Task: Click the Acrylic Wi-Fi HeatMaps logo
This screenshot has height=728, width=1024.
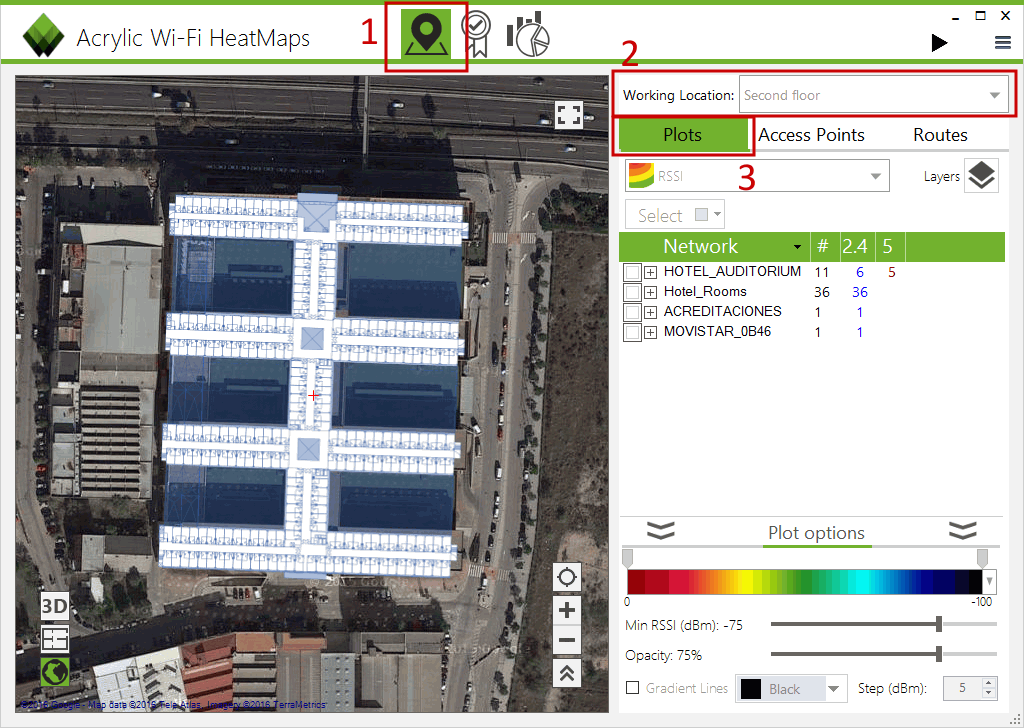Action: pyautogui.click(x=43, y=35)
